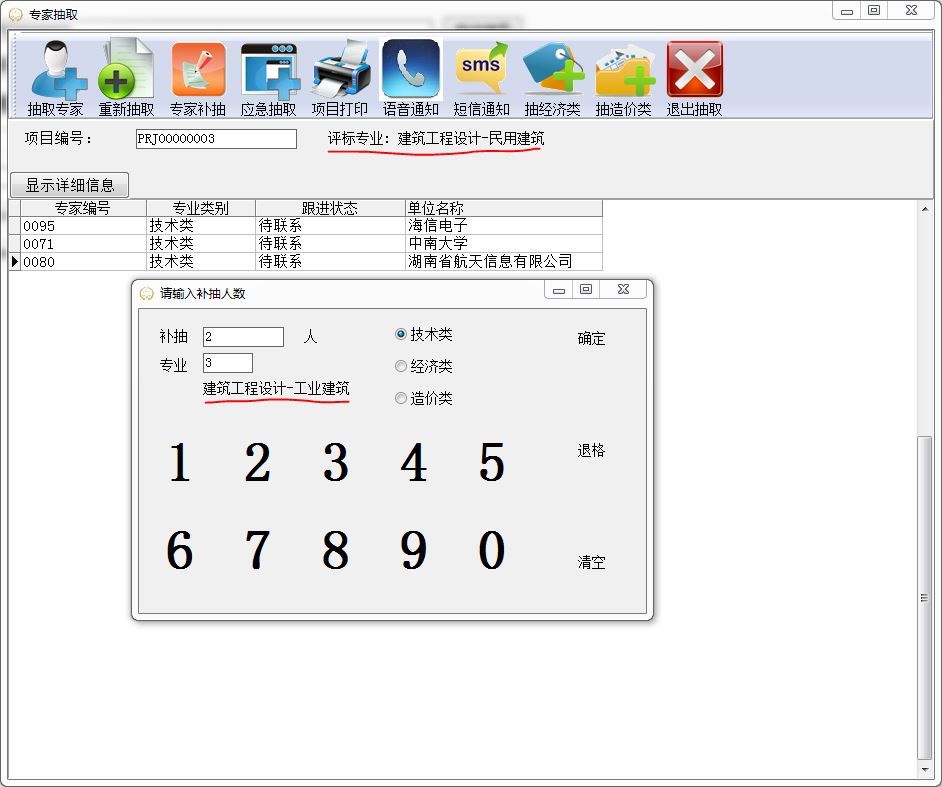Tap keypad digit 6
This screenshot has width=942, height=787.
tap(180, 550)
